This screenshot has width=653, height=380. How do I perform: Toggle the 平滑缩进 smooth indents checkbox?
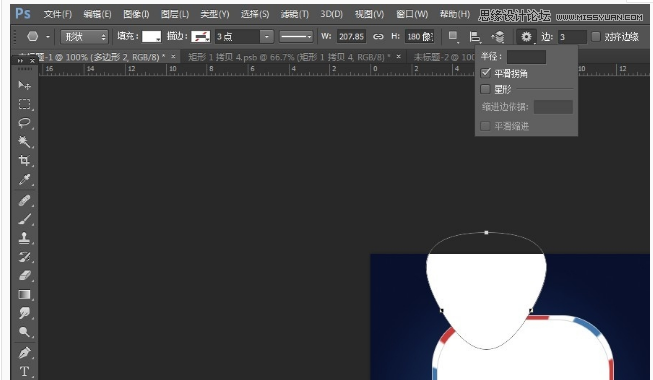485,126
